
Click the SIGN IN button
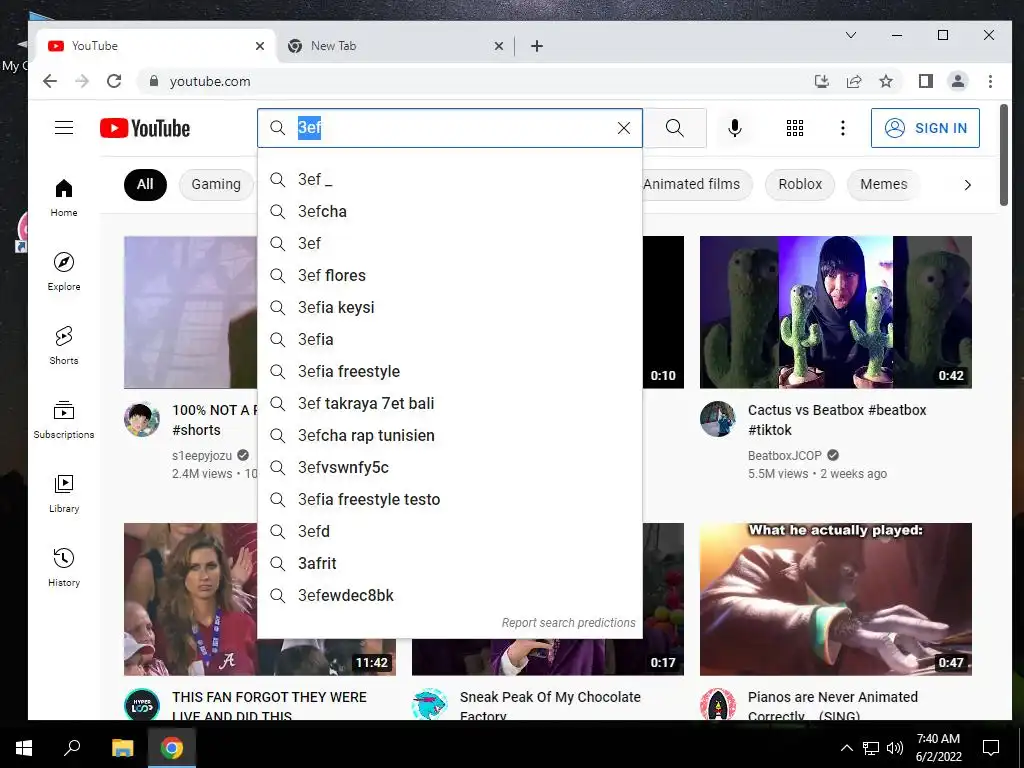[925, 128]
